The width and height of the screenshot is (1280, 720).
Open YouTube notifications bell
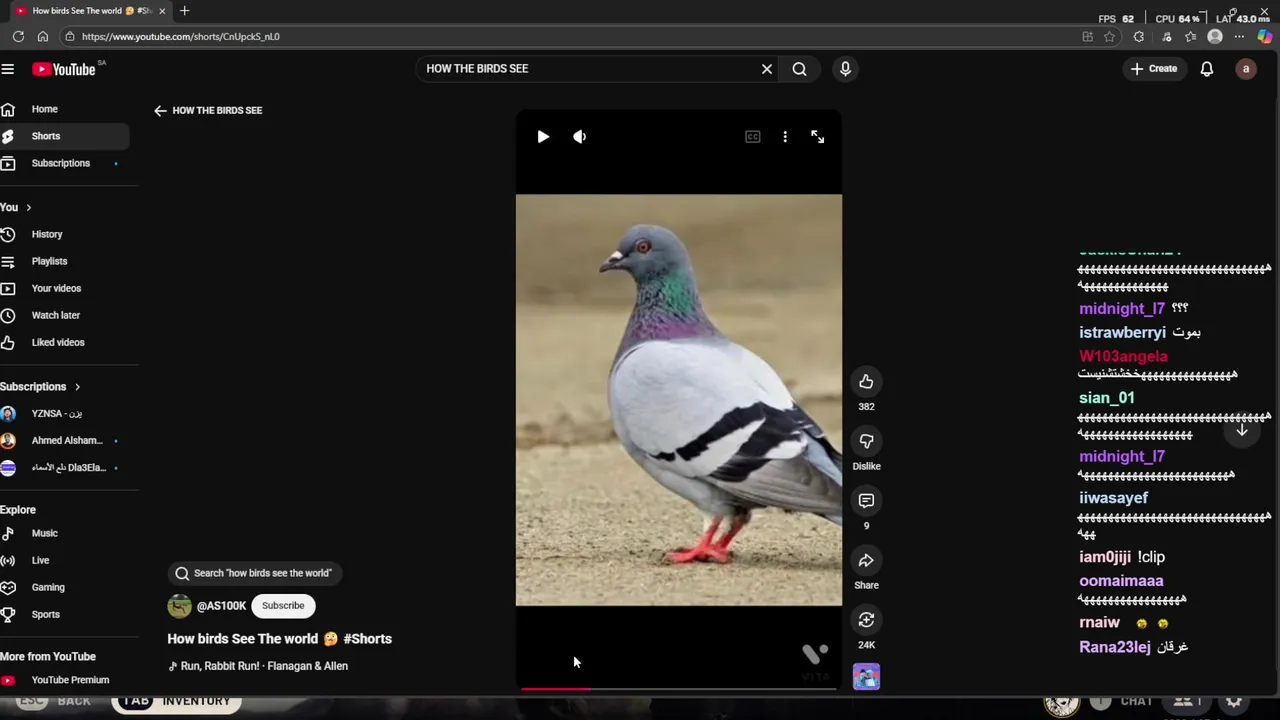coord(1207,69)
